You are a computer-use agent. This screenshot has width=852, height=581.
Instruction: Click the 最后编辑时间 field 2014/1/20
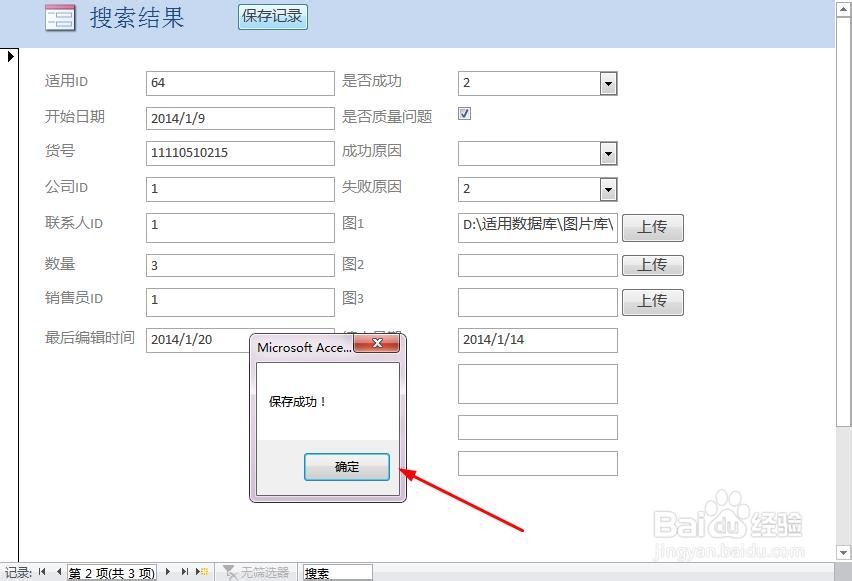(198, 340)
